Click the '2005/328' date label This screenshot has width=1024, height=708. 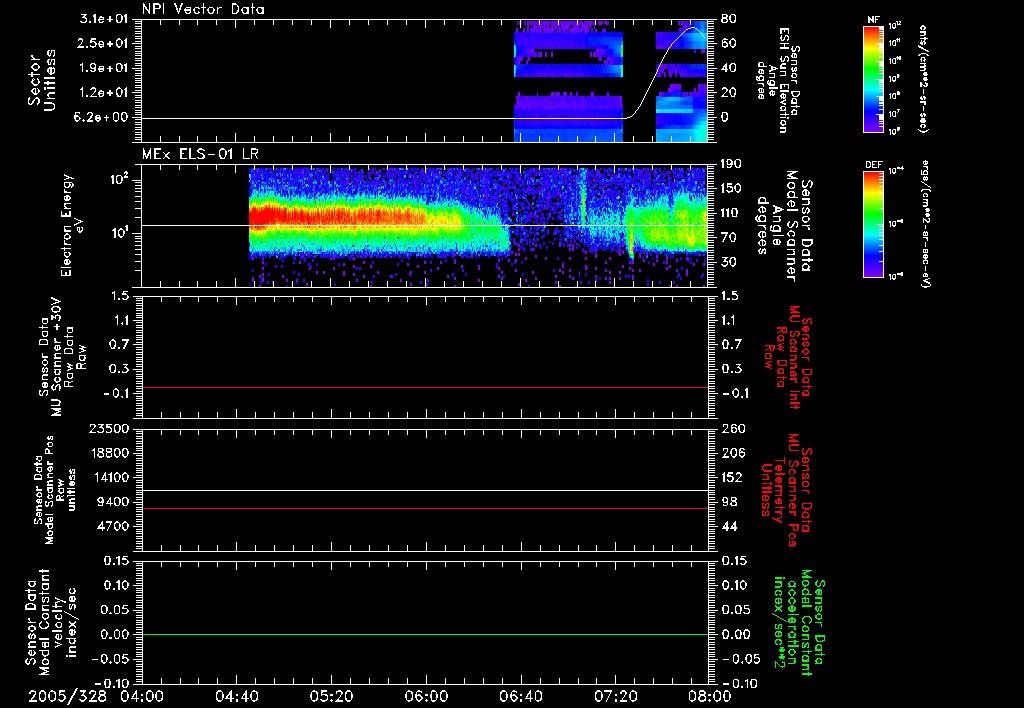click(67, 696)
